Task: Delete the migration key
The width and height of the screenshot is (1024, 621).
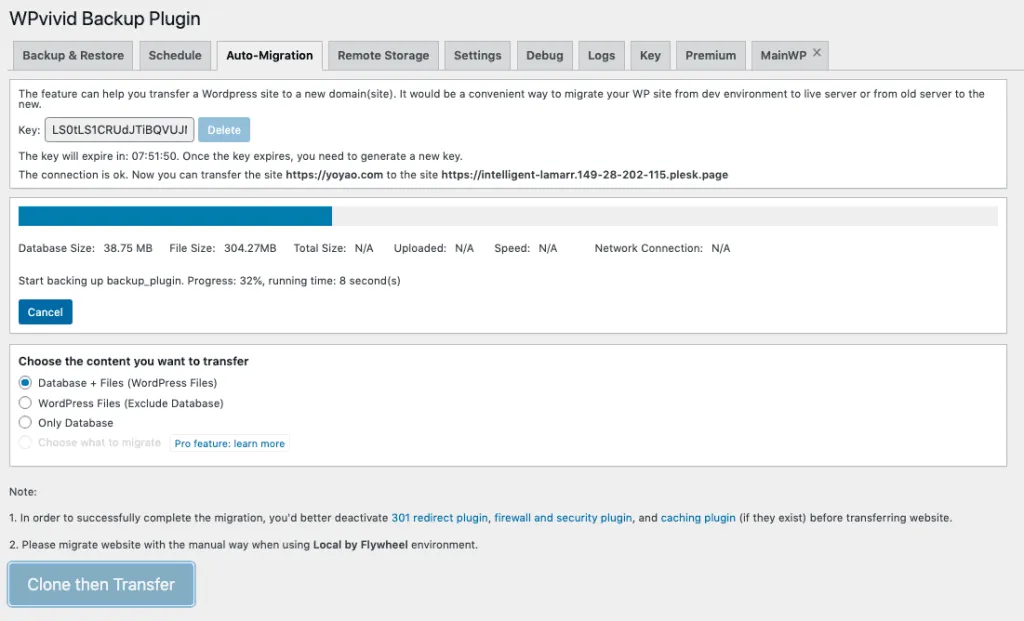Action: point(222,129)
